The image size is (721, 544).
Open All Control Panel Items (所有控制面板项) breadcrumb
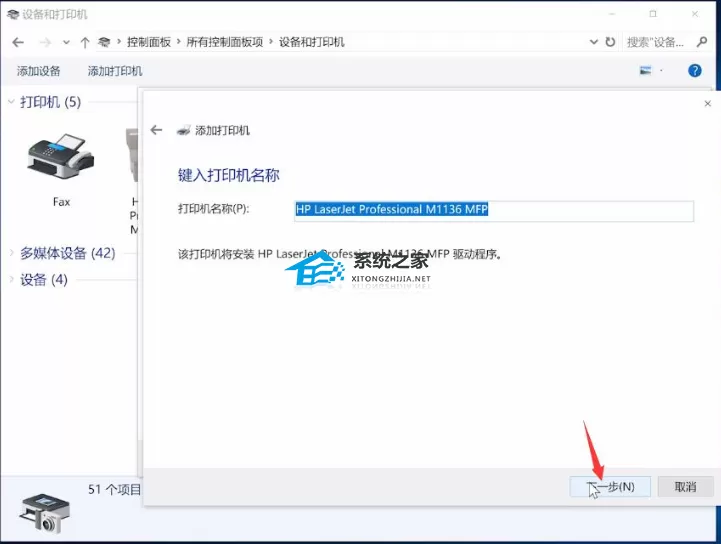pos(224,42)
